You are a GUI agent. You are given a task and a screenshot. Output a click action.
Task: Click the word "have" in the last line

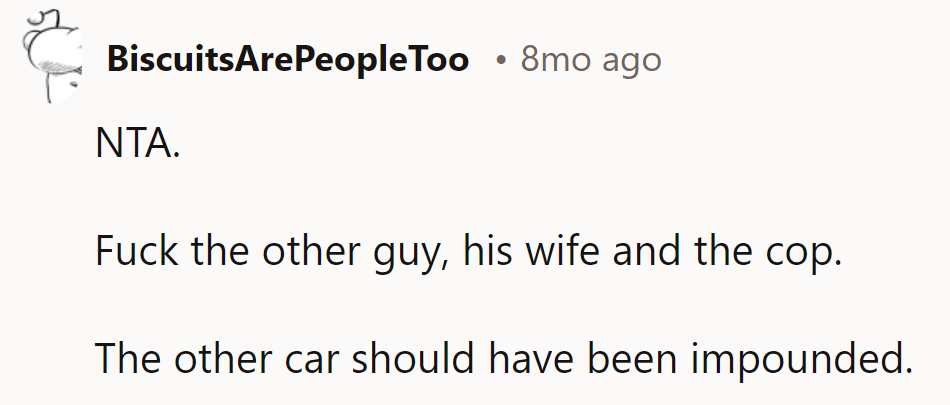pyautogui.click(x=521, y=357)
